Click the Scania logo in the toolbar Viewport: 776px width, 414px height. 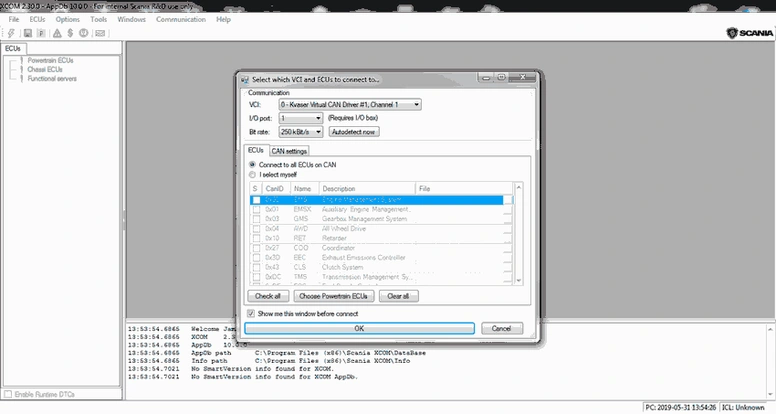[749, 33]
